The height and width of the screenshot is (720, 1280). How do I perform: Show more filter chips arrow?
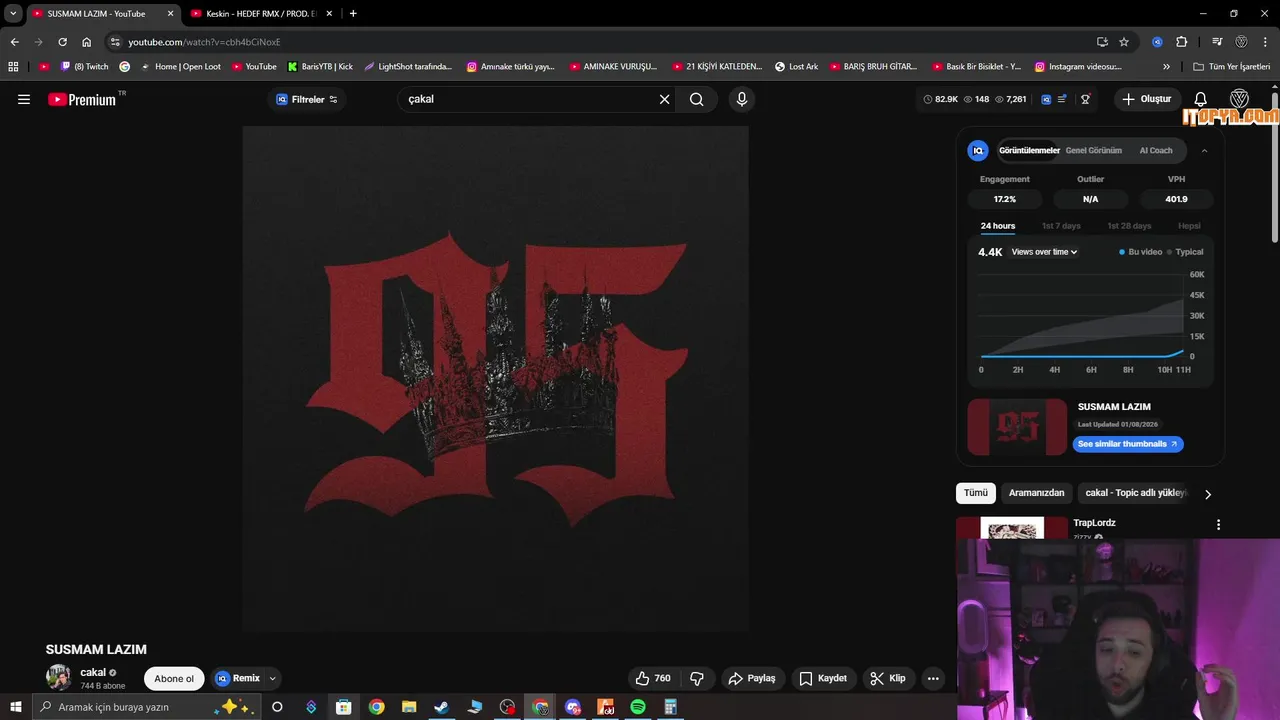point(1207,494)
